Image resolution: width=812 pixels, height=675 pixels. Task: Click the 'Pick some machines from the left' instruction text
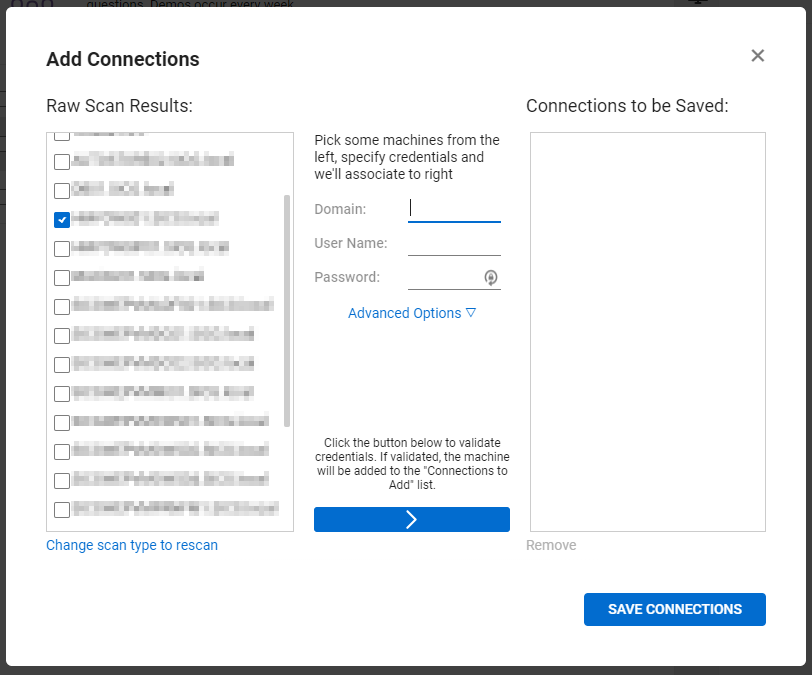click(x=407, y=157)
